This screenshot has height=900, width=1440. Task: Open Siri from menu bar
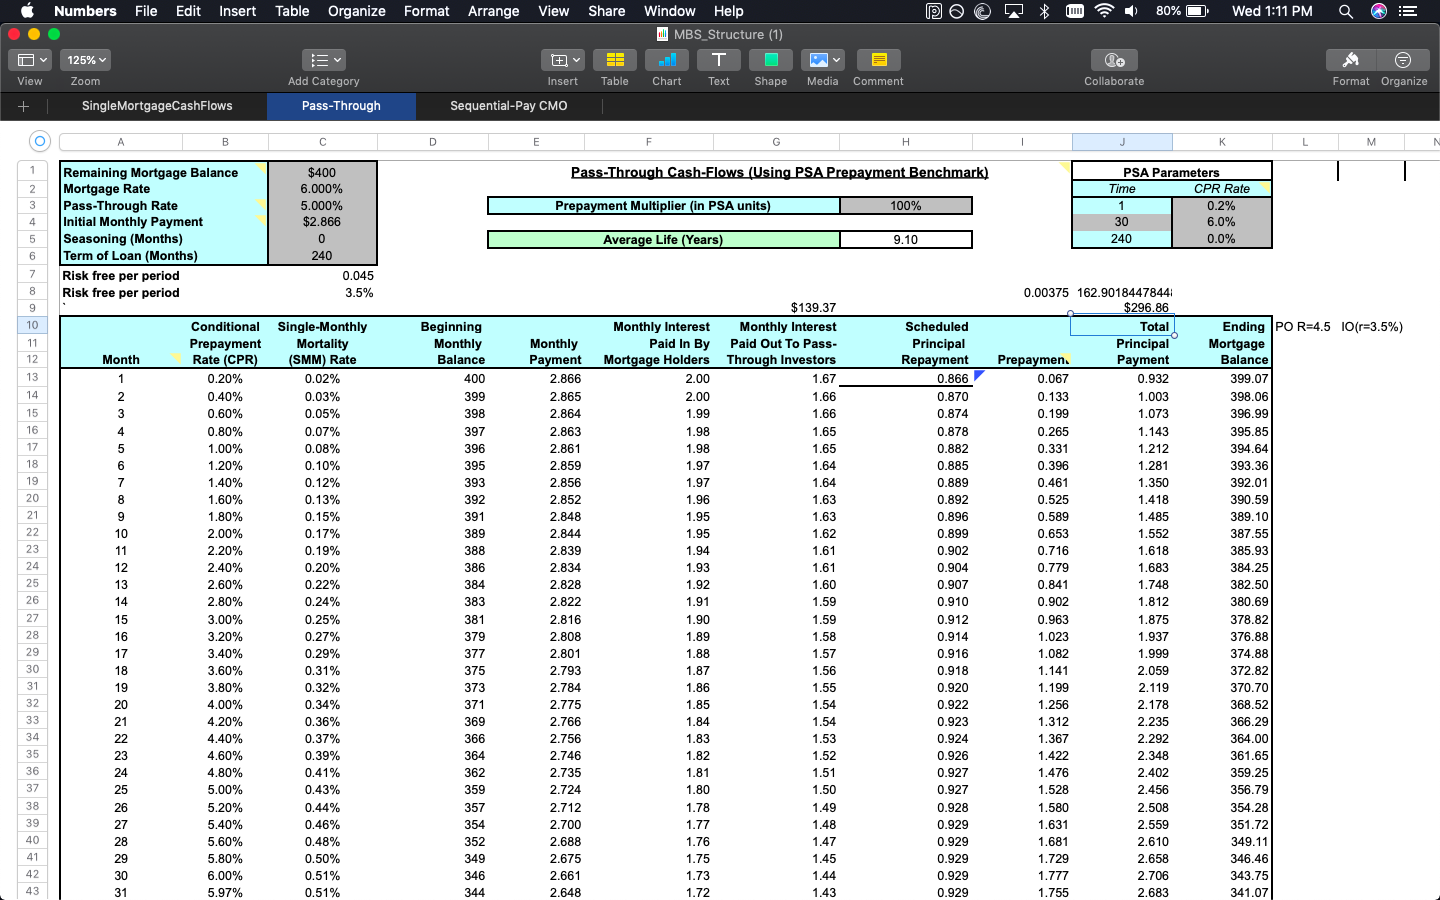click(1379, 11)
